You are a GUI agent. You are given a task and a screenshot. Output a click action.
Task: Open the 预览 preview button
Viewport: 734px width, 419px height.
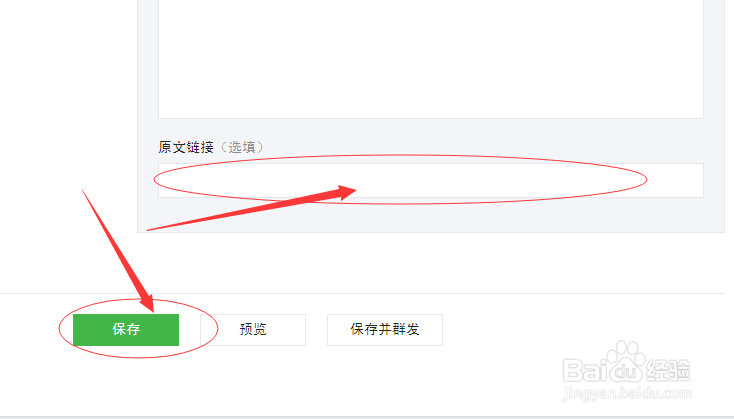click(253, 330)
